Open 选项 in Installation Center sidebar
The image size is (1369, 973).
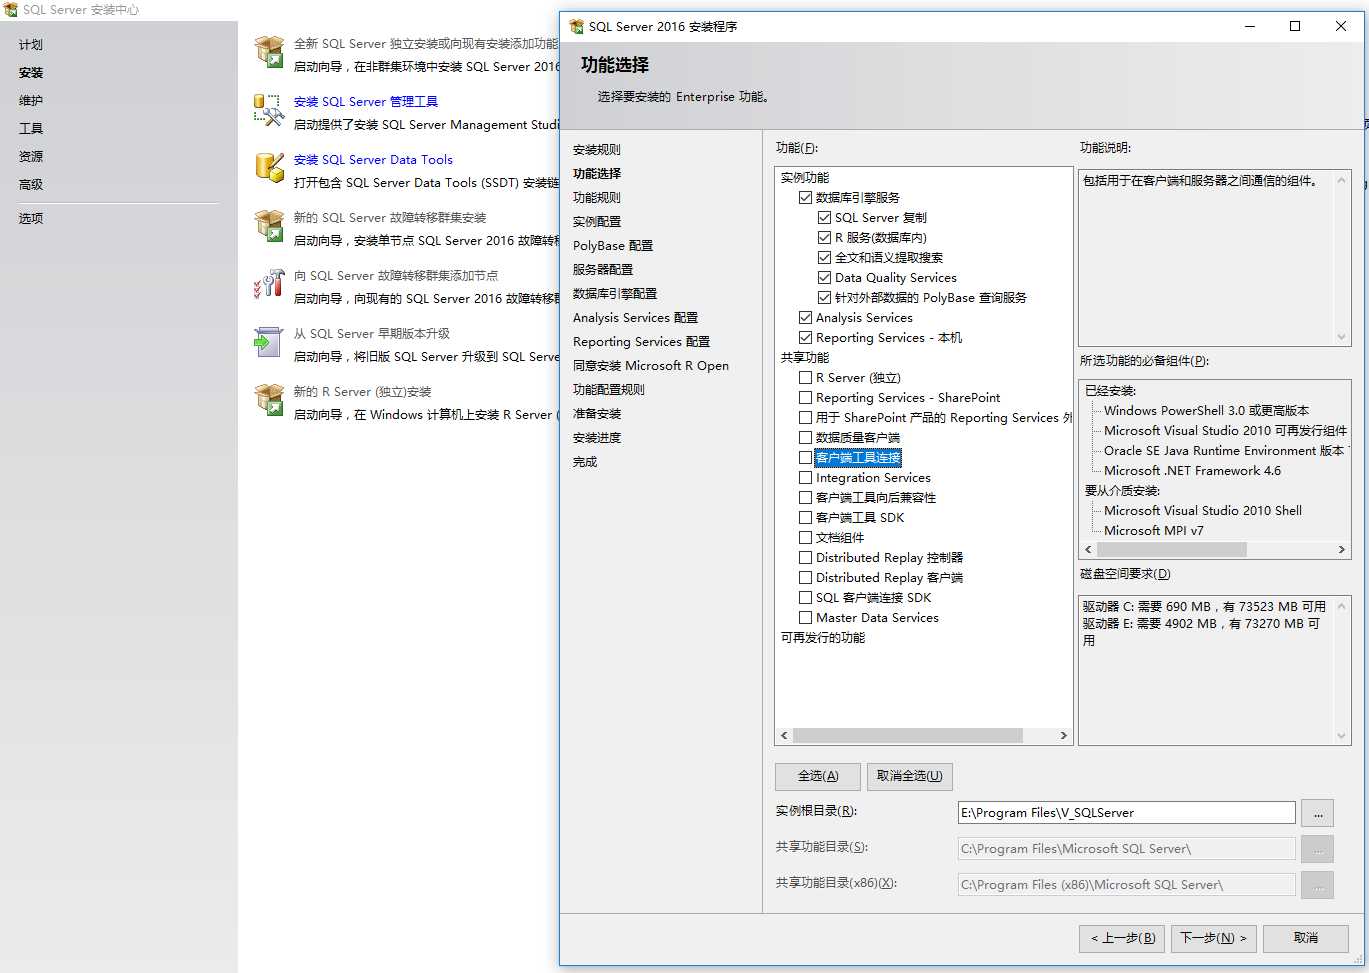pyautogui.click(x=31, y=218)
